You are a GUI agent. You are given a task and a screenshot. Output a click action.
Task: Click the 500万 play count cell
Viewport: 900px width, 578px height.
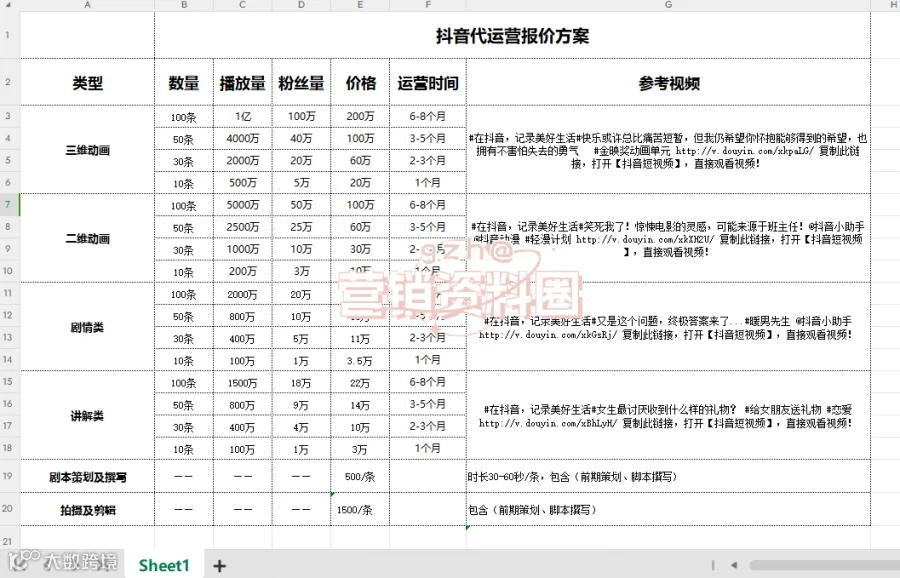click(242, 183)
